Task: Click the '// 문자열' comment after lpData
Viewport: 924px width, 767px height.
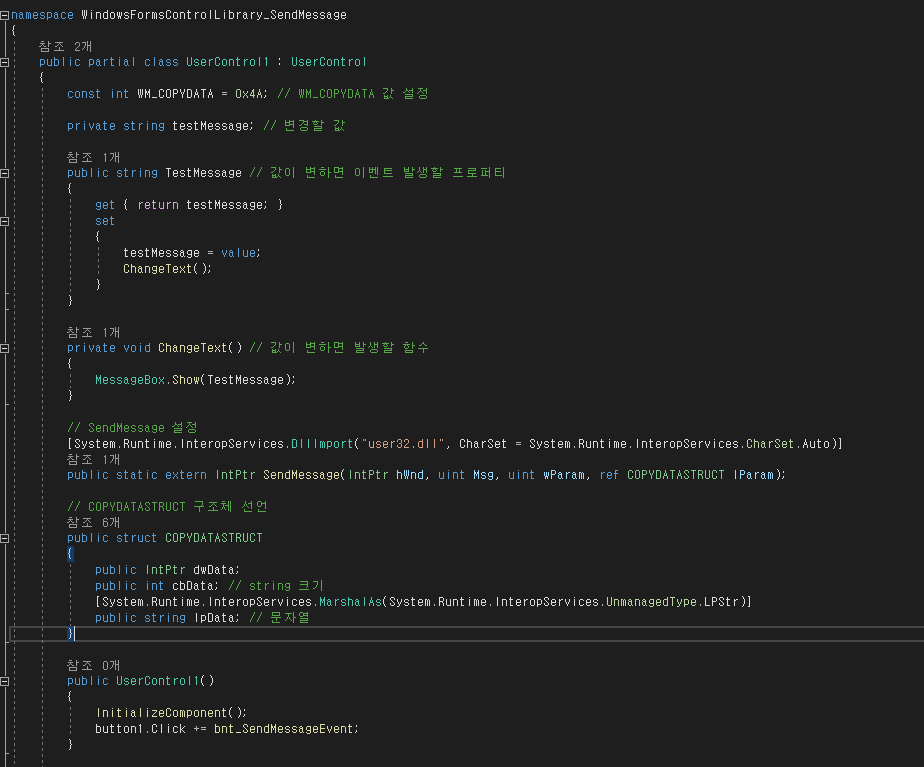Action: pos(279,617)
